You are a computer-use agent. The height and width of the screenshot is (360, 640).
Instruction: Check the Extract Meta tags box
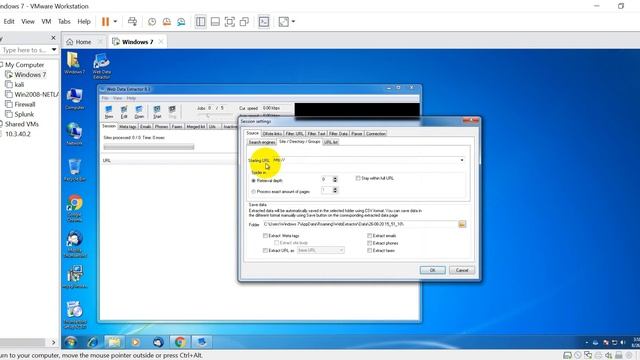[265, 236]
